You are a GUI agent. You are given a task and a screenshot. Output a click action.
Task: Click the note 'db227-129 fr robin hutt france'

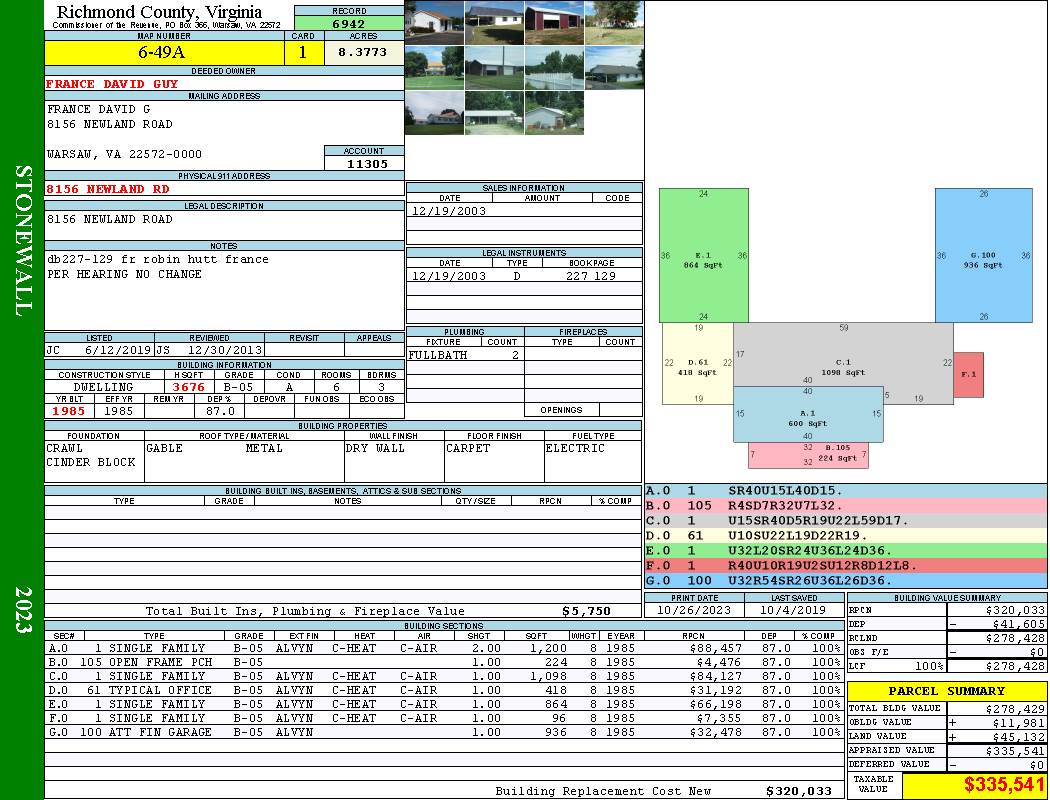click(157, 259)
